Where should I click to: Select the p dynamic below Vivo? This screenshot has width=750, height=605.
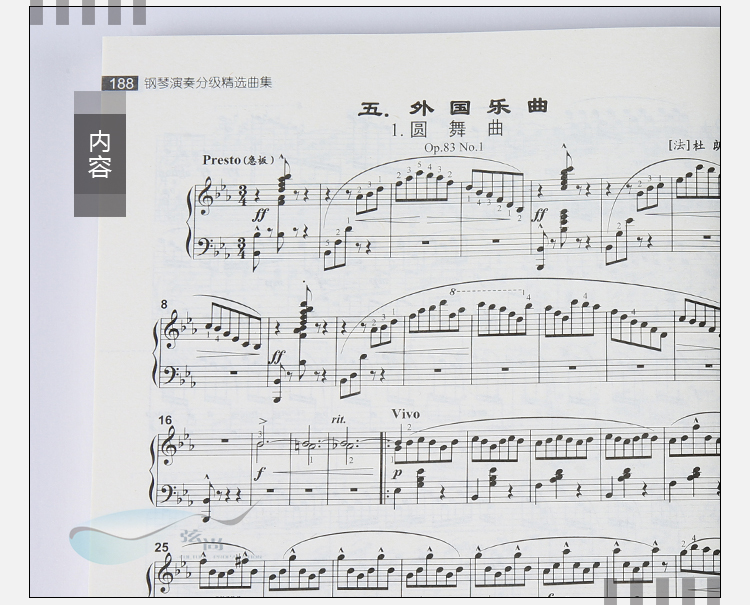pyautogui.click(x=397, y=473)
